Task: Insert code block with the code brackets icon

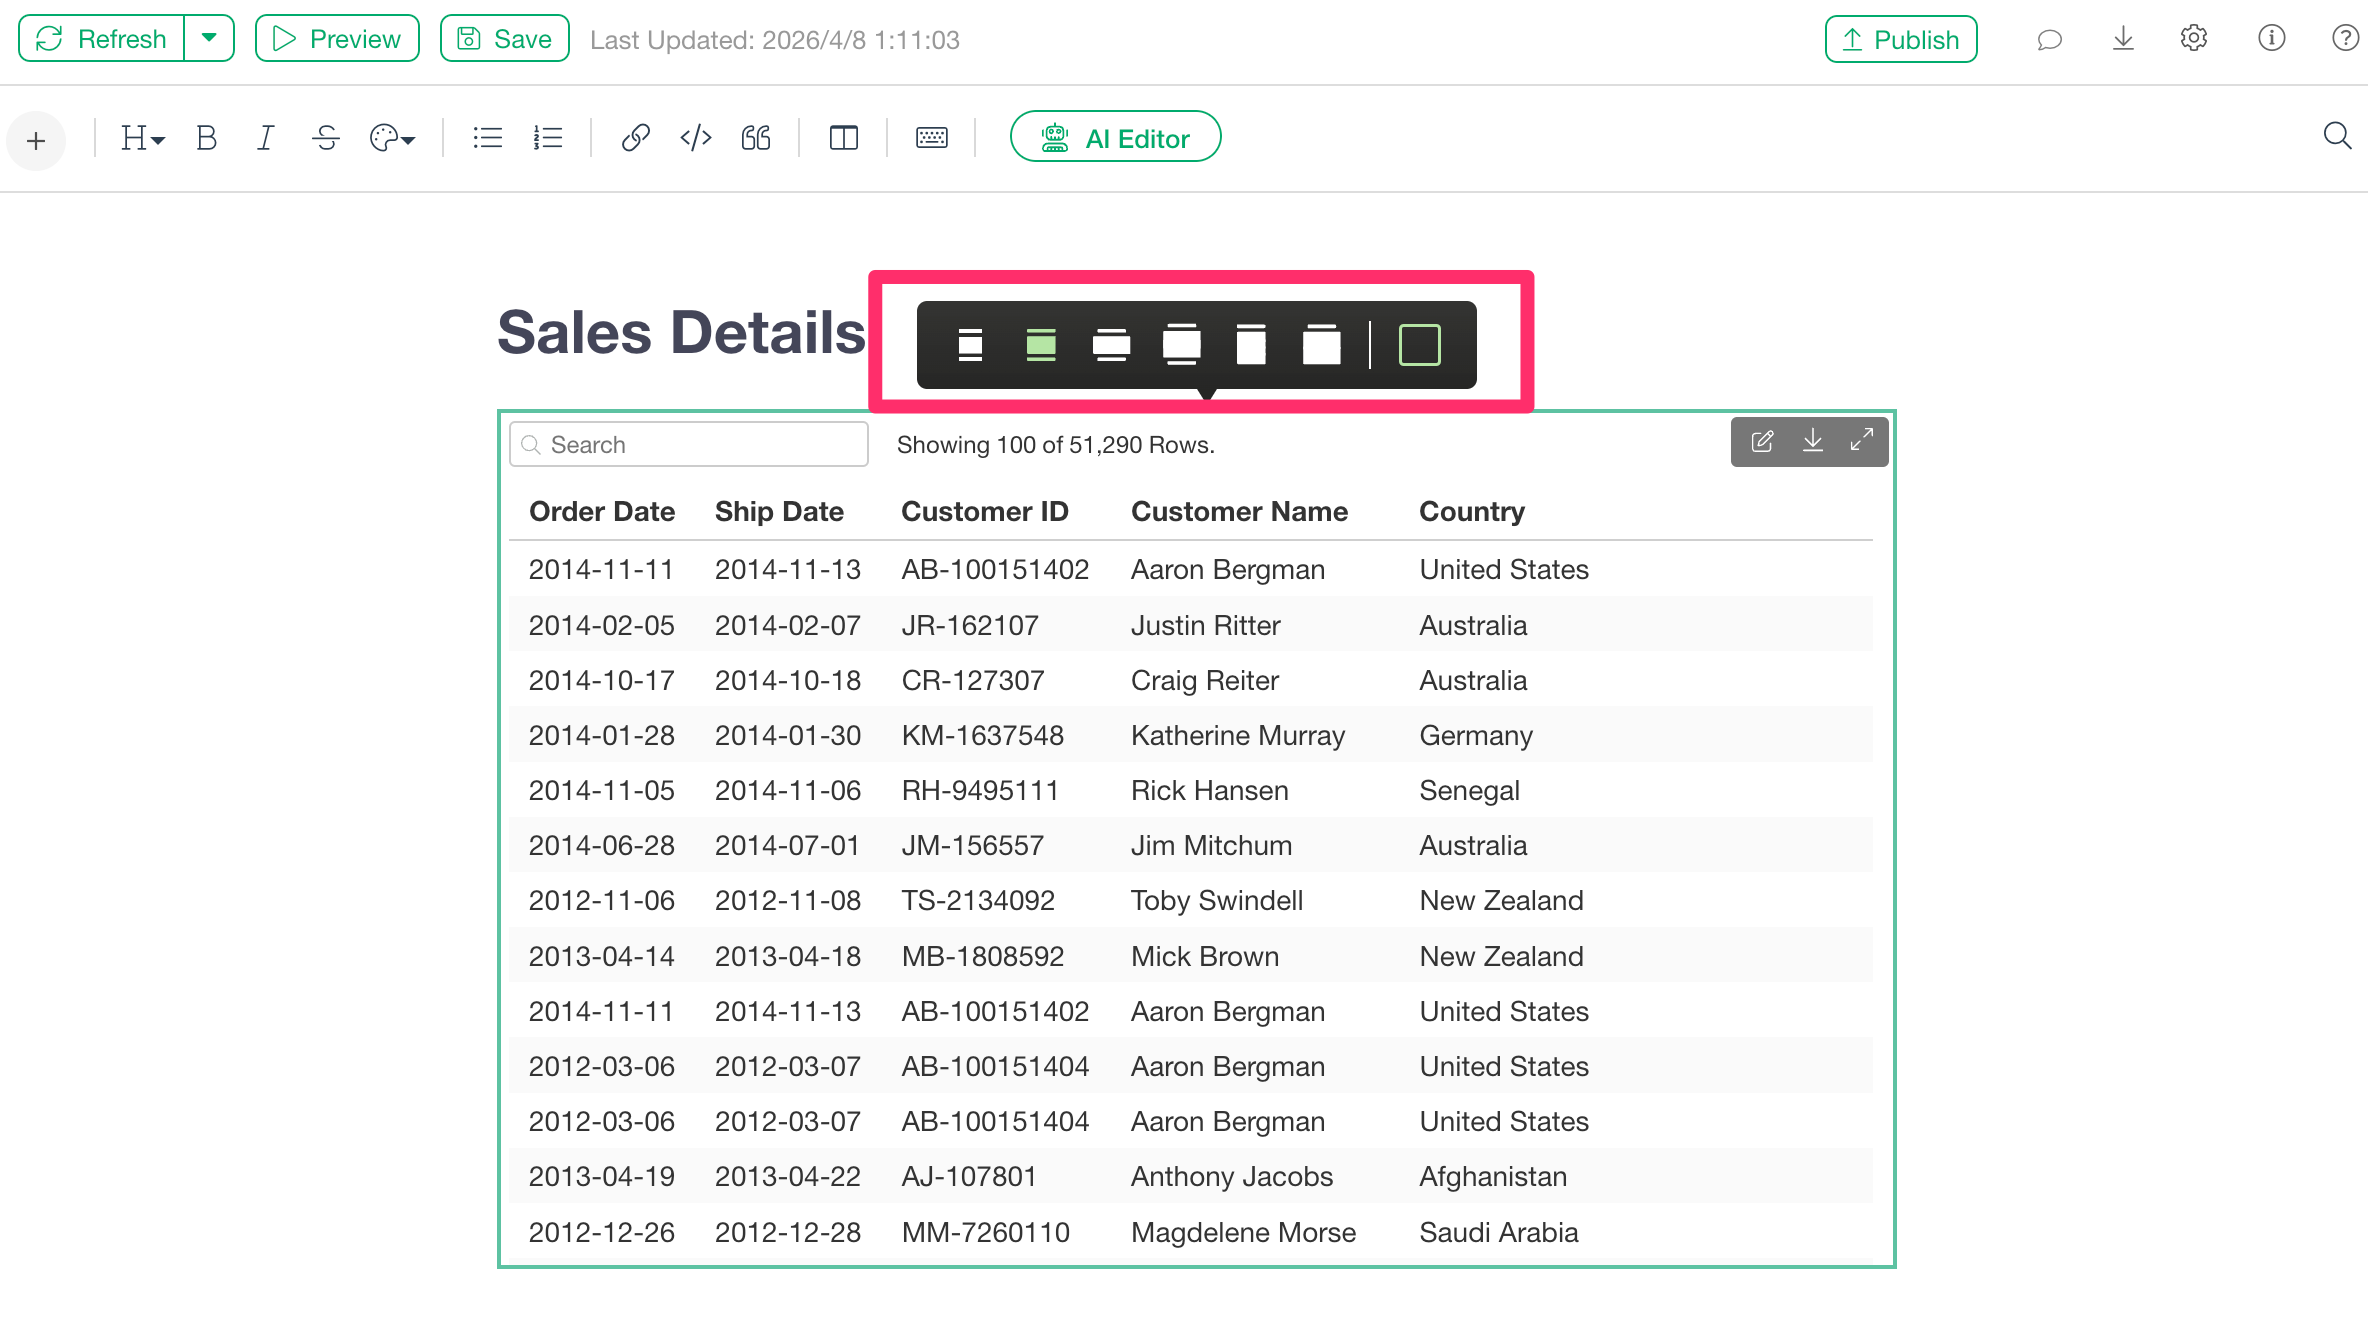Action: coord(695,138)
